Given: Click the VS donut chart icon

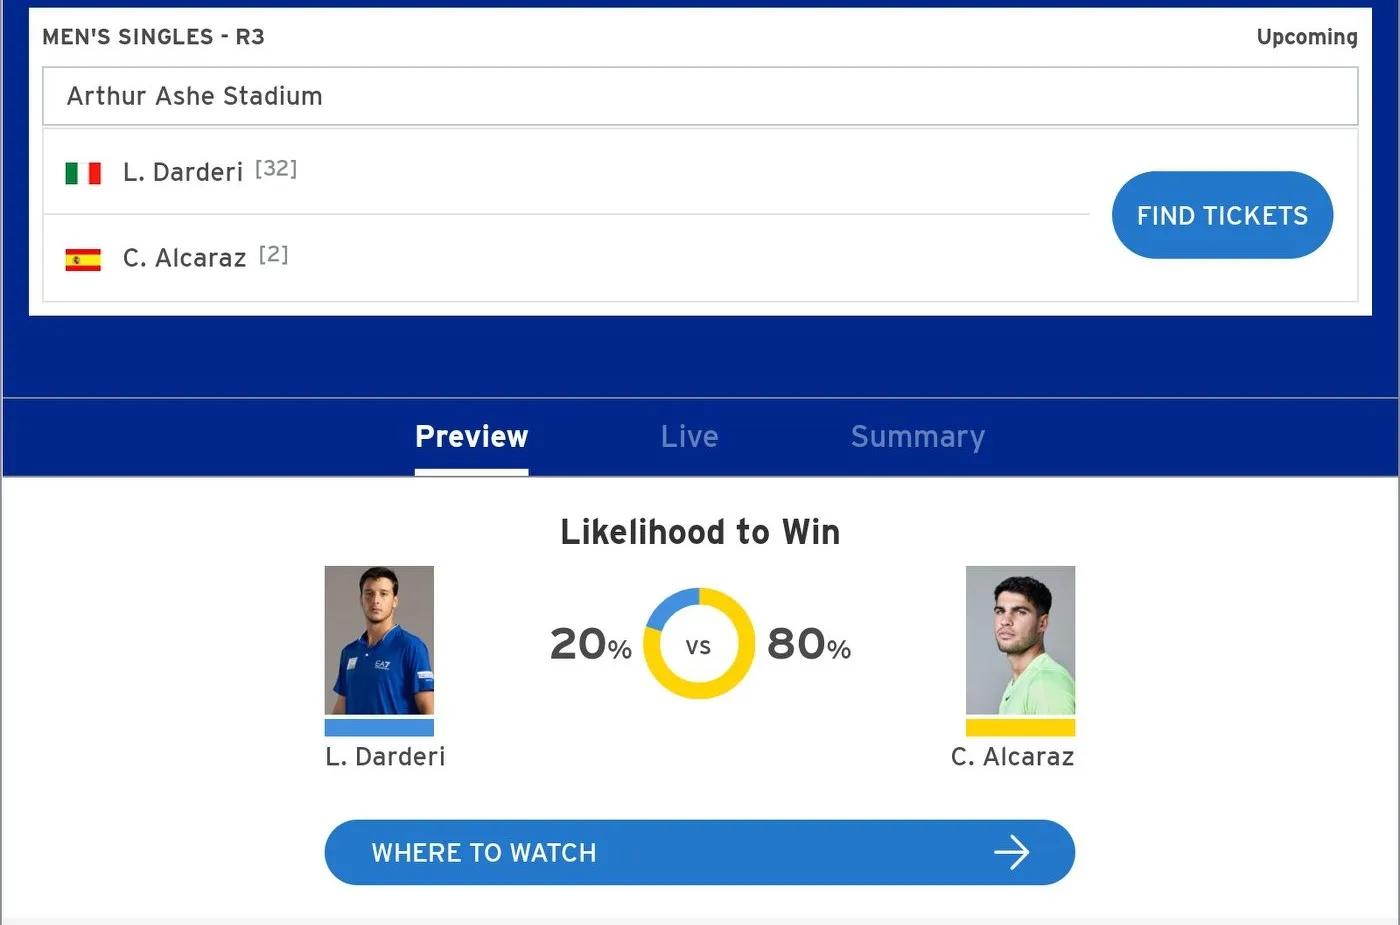Looking at the screenshot, I should 698,644.
